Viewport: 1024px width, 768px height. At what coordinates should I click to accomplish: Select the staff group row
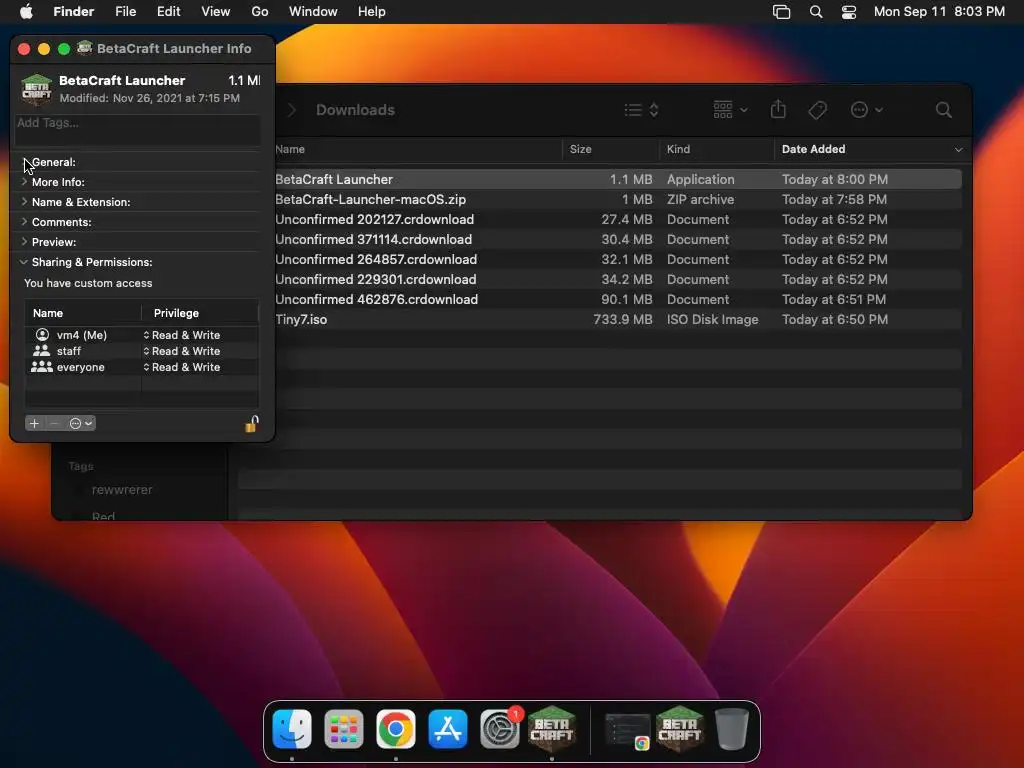coord(142,351)
